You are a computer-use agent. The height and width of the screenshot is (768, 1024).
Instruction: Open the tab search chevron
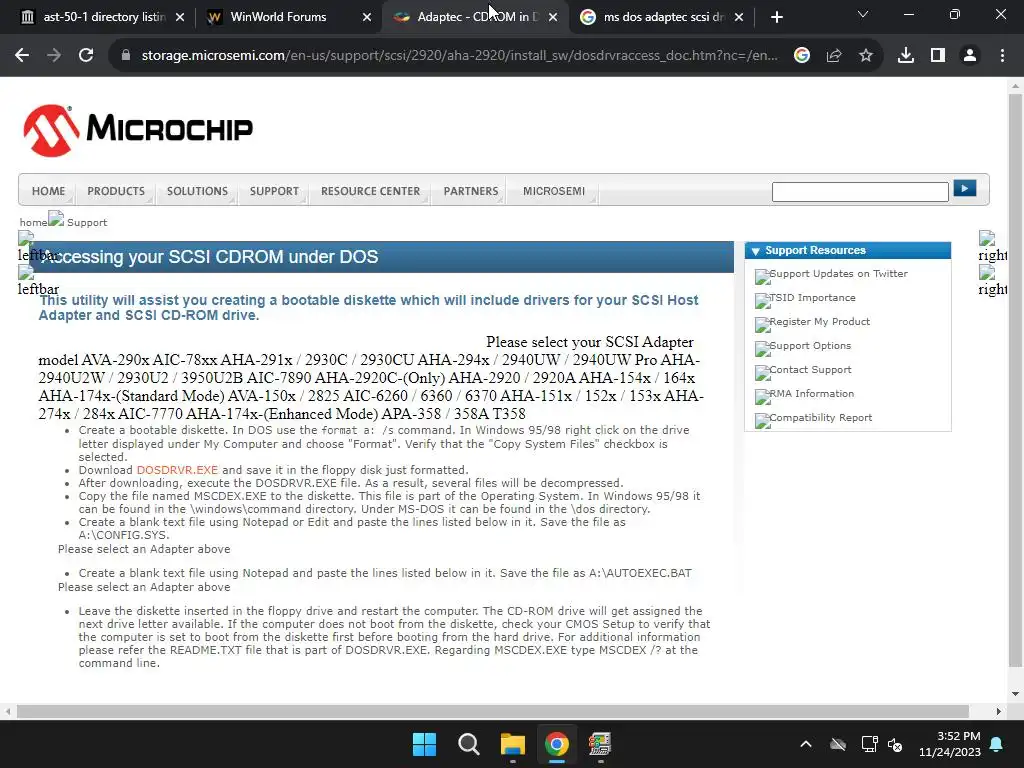pos(863,14)
